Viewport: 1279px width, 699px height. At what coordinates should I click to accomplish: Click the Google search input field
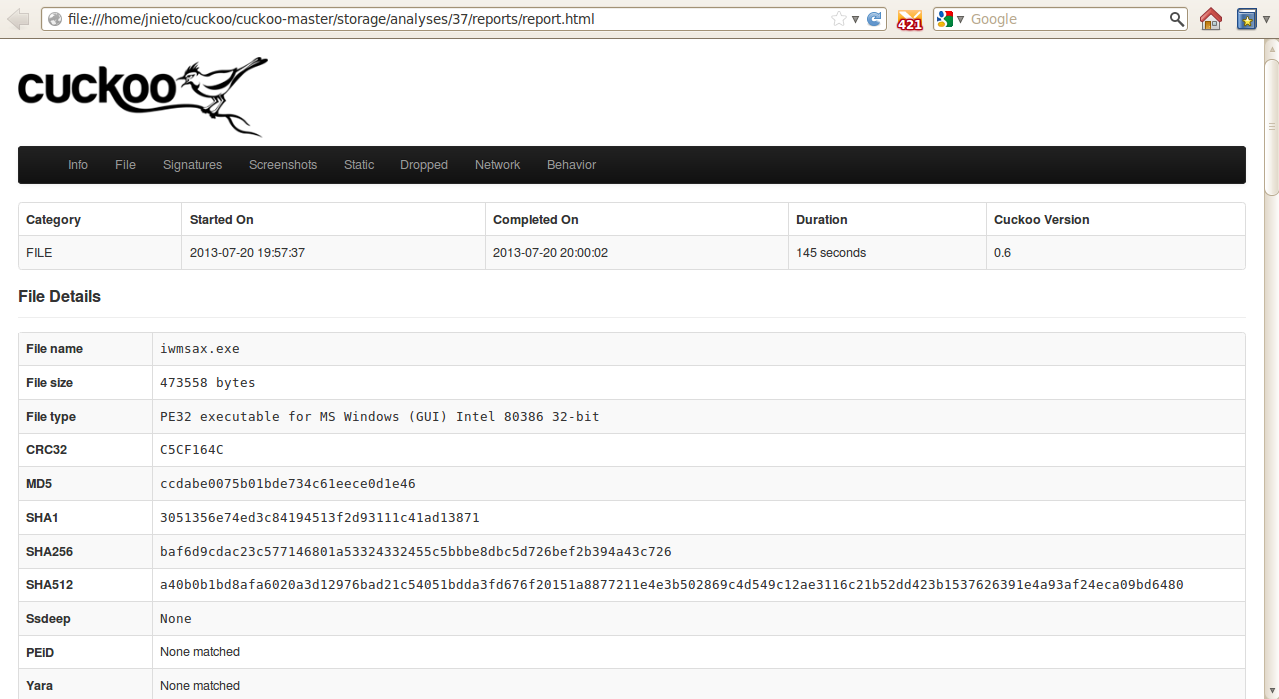point(1060,18)
